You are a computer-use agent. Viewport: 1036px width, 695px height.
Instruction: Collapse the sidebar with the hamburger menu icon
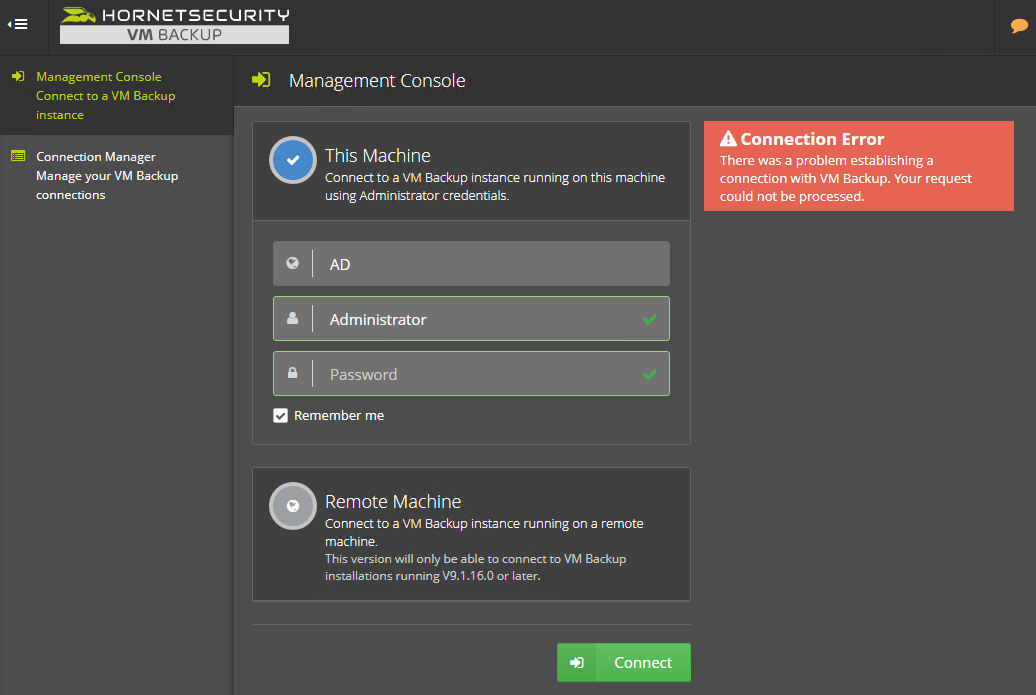click(x=18, y=24)
